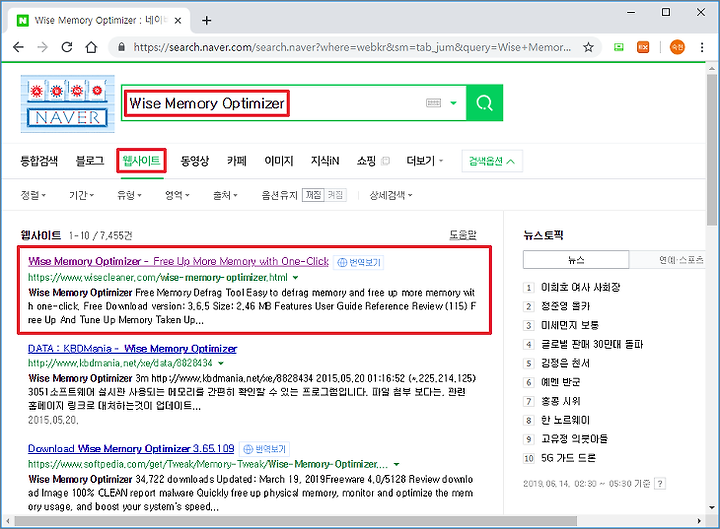This screenshot has width=720, height=529.
Task: Switch to the 웹사이트 tab
Action: tap(141, 161)
